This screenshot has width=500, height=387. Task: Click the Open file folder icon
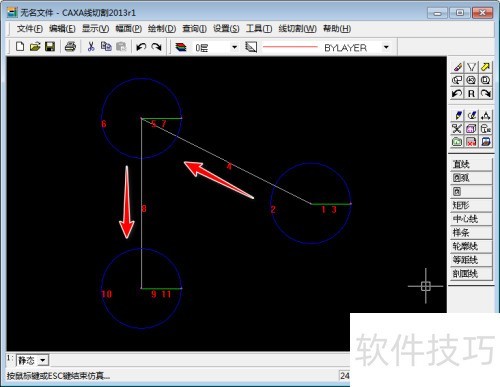point(35,47)
